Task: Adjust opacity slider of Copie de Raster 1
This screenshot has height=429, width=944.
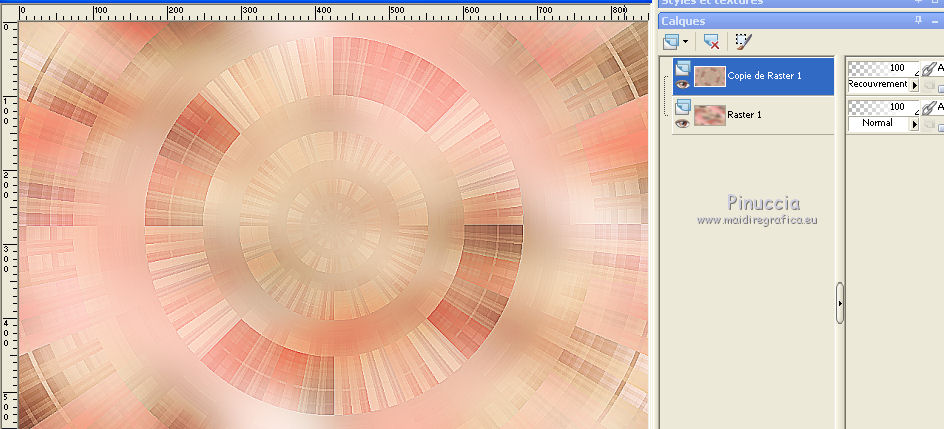Action: (883, 68)
